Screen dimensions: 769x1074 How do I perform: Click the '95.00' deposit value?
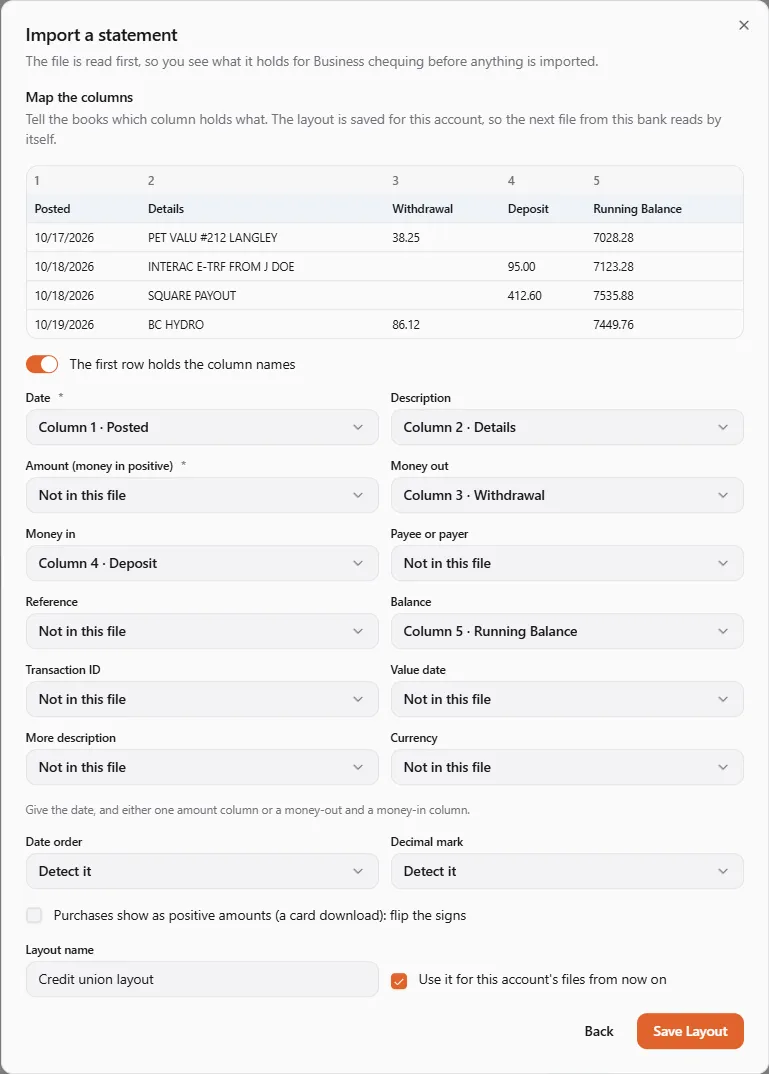(x=522, y=266)
